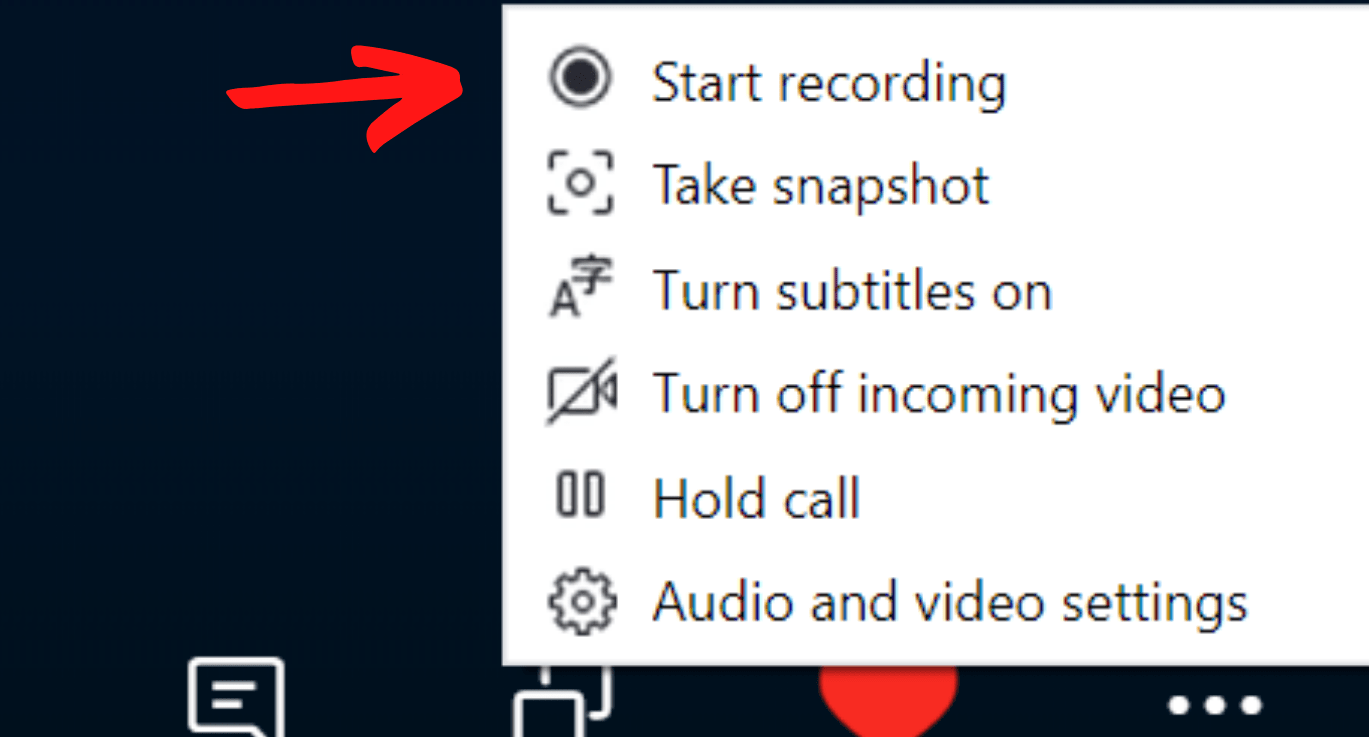Turn off incoming video
This screenshot has height=737, width=1369.
point(938,392)
